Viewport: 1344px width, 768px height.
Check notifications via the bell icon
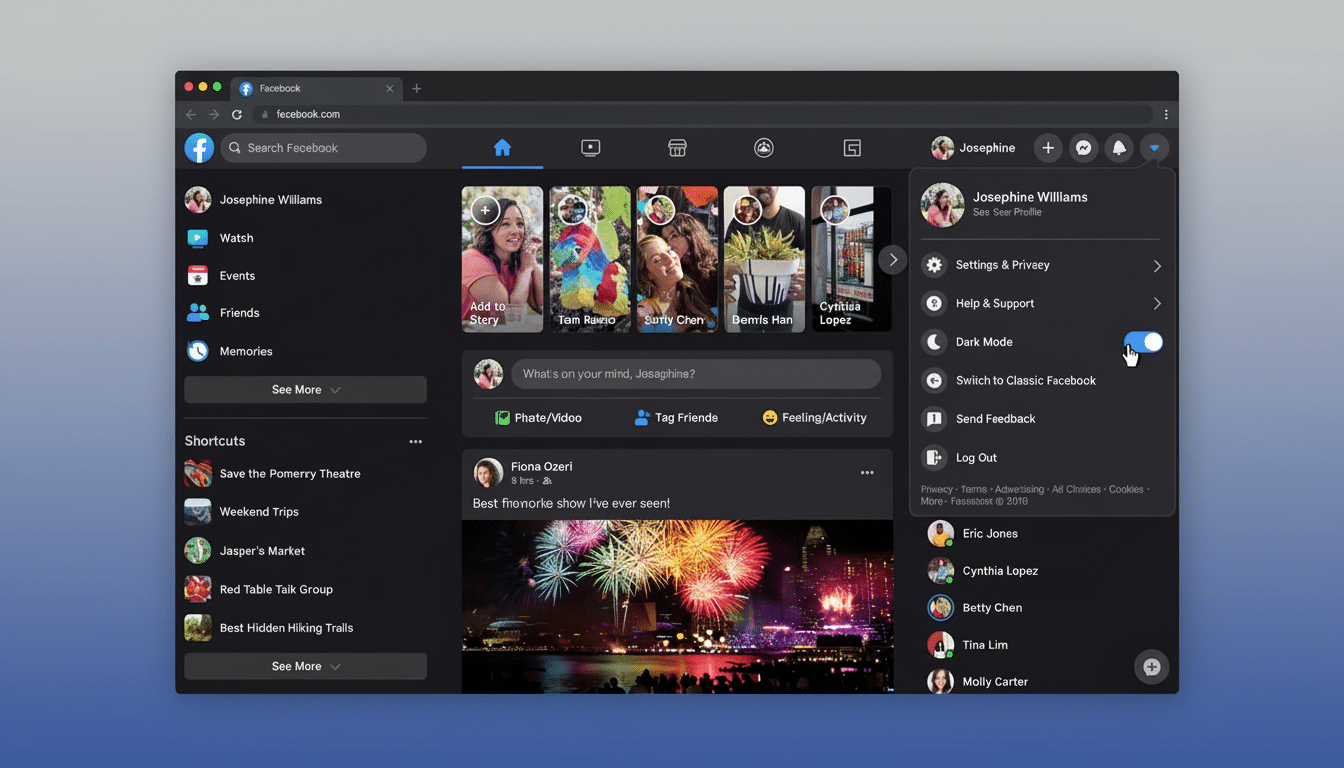coord(1118,147)
